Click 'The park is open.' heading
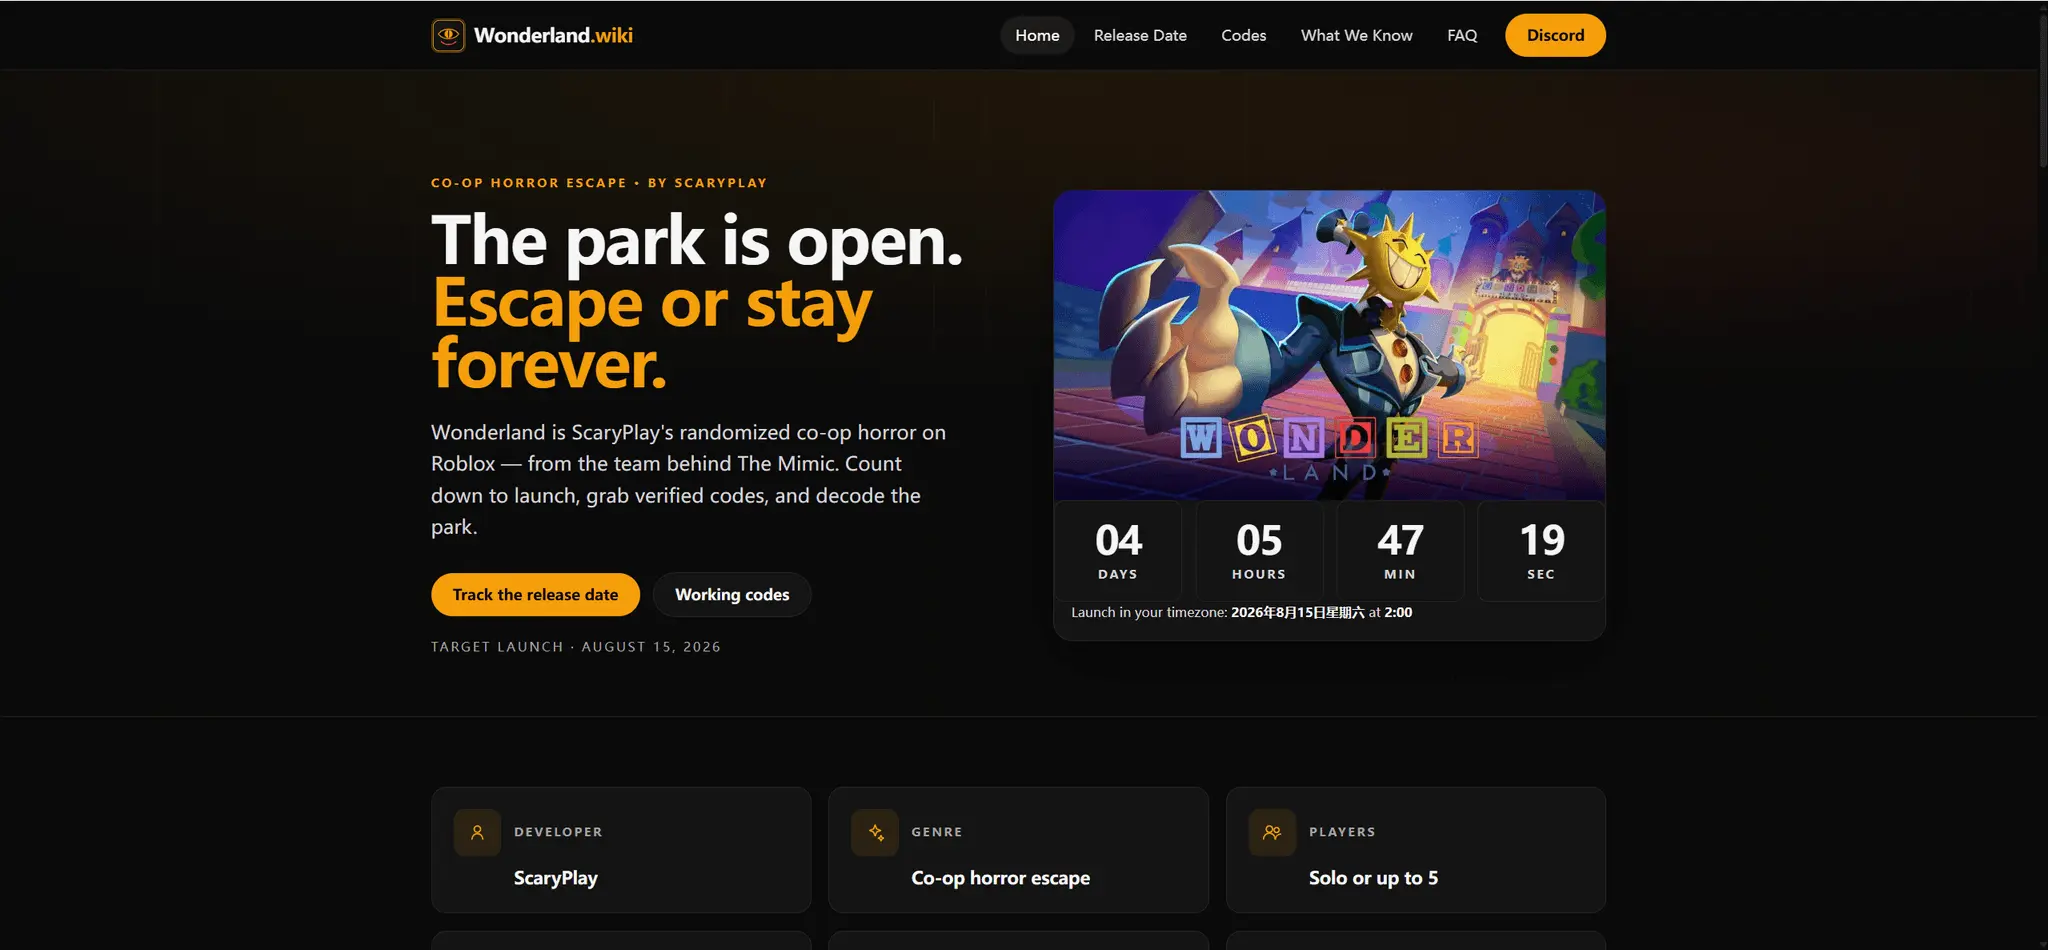 pos(697,241)
